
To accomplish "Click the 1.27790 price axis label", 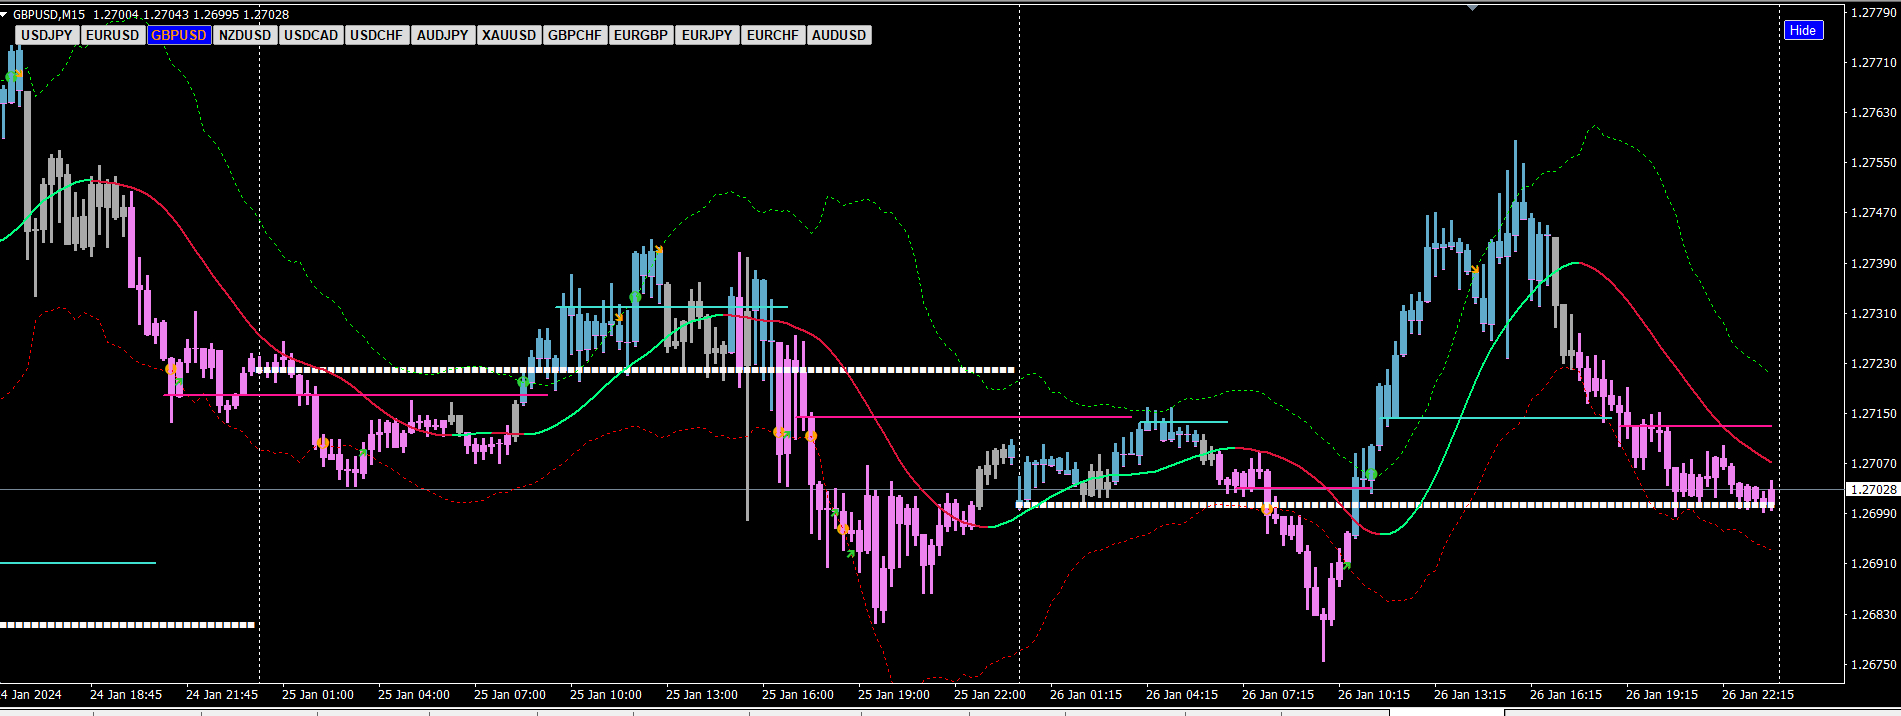I will pos(1873,13).
